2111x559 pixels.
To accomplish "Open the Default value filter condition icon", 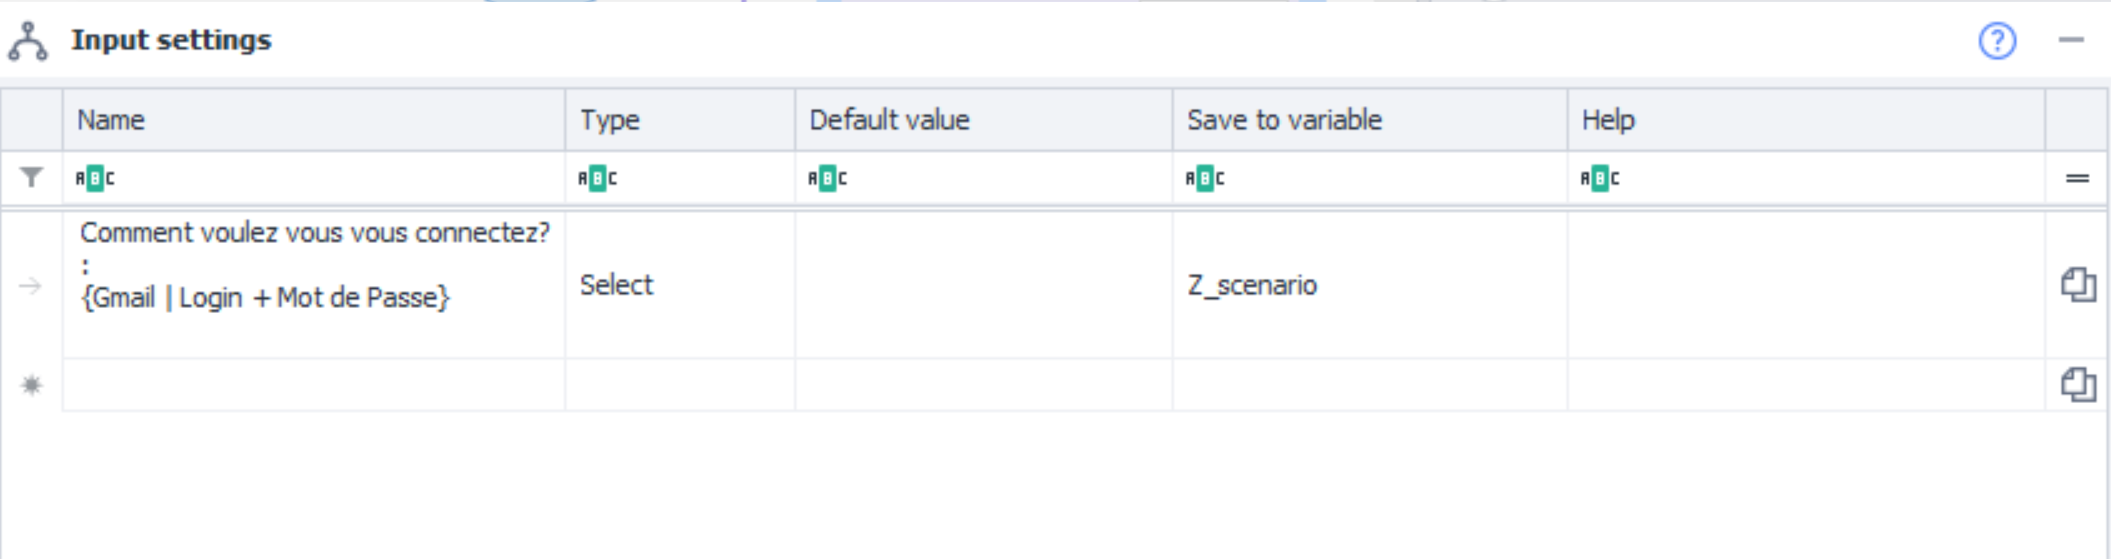I will [827, 179].
